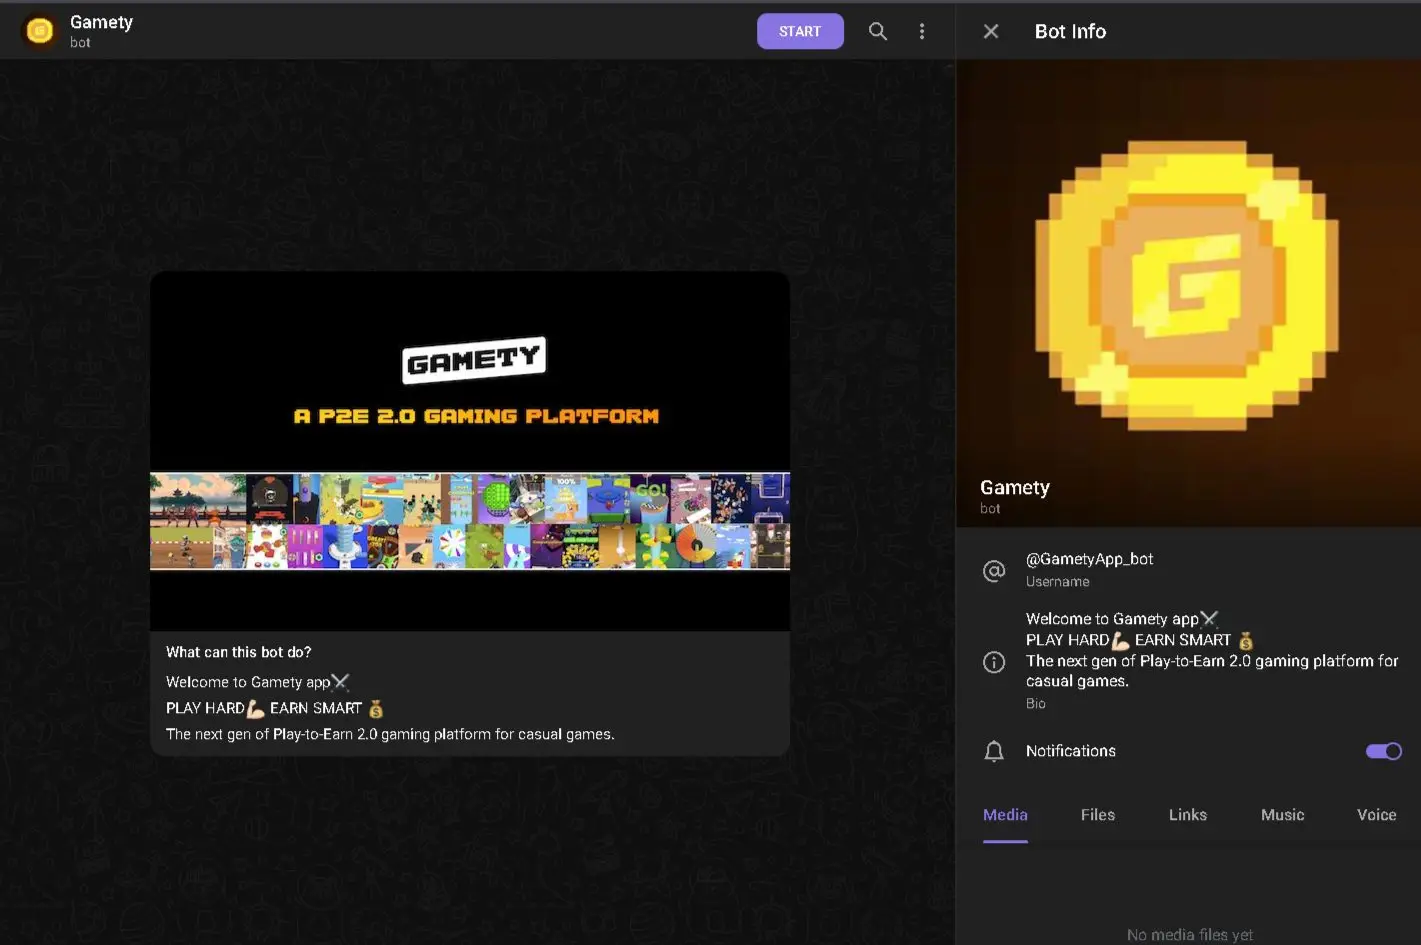
Task: Click the 'Bot Info' panel title
Action: (x=1070, y=31)
